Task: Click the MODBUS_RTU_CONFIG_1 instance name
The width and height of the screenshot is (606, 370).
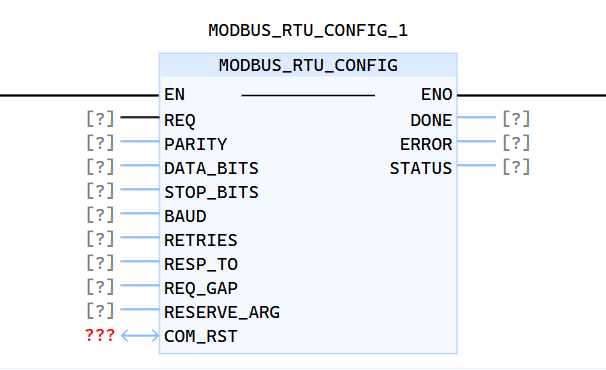Action: (x=308, y=31)
